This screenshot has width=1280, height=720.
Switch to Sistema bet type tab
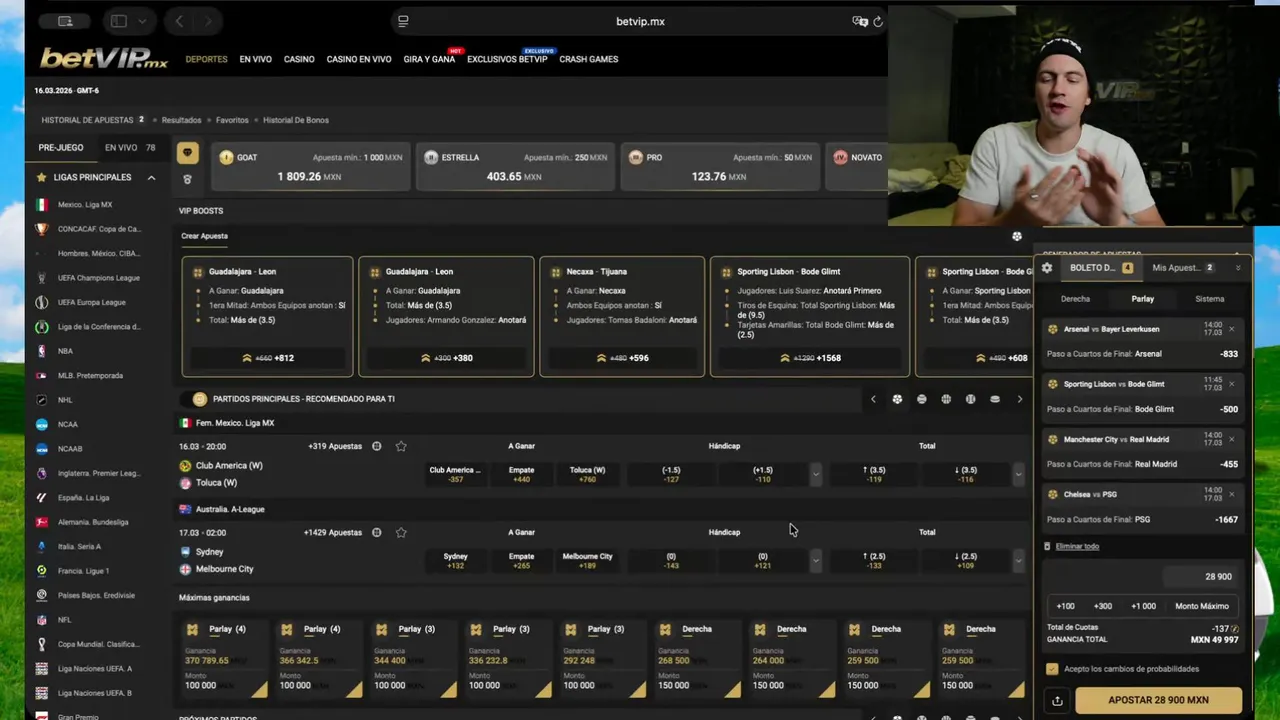tap(1209, 299)
